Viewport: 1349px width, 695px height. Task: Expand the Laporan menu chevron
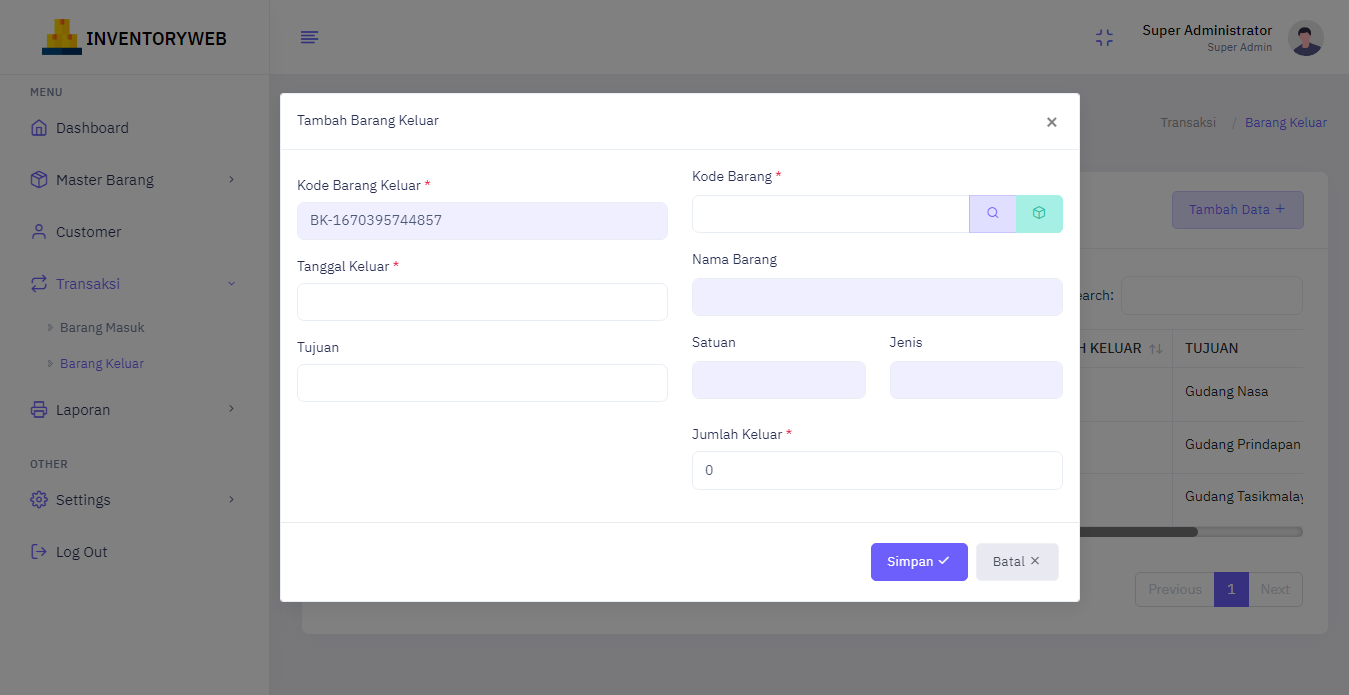pyautogui.click(x=231, y=409)
